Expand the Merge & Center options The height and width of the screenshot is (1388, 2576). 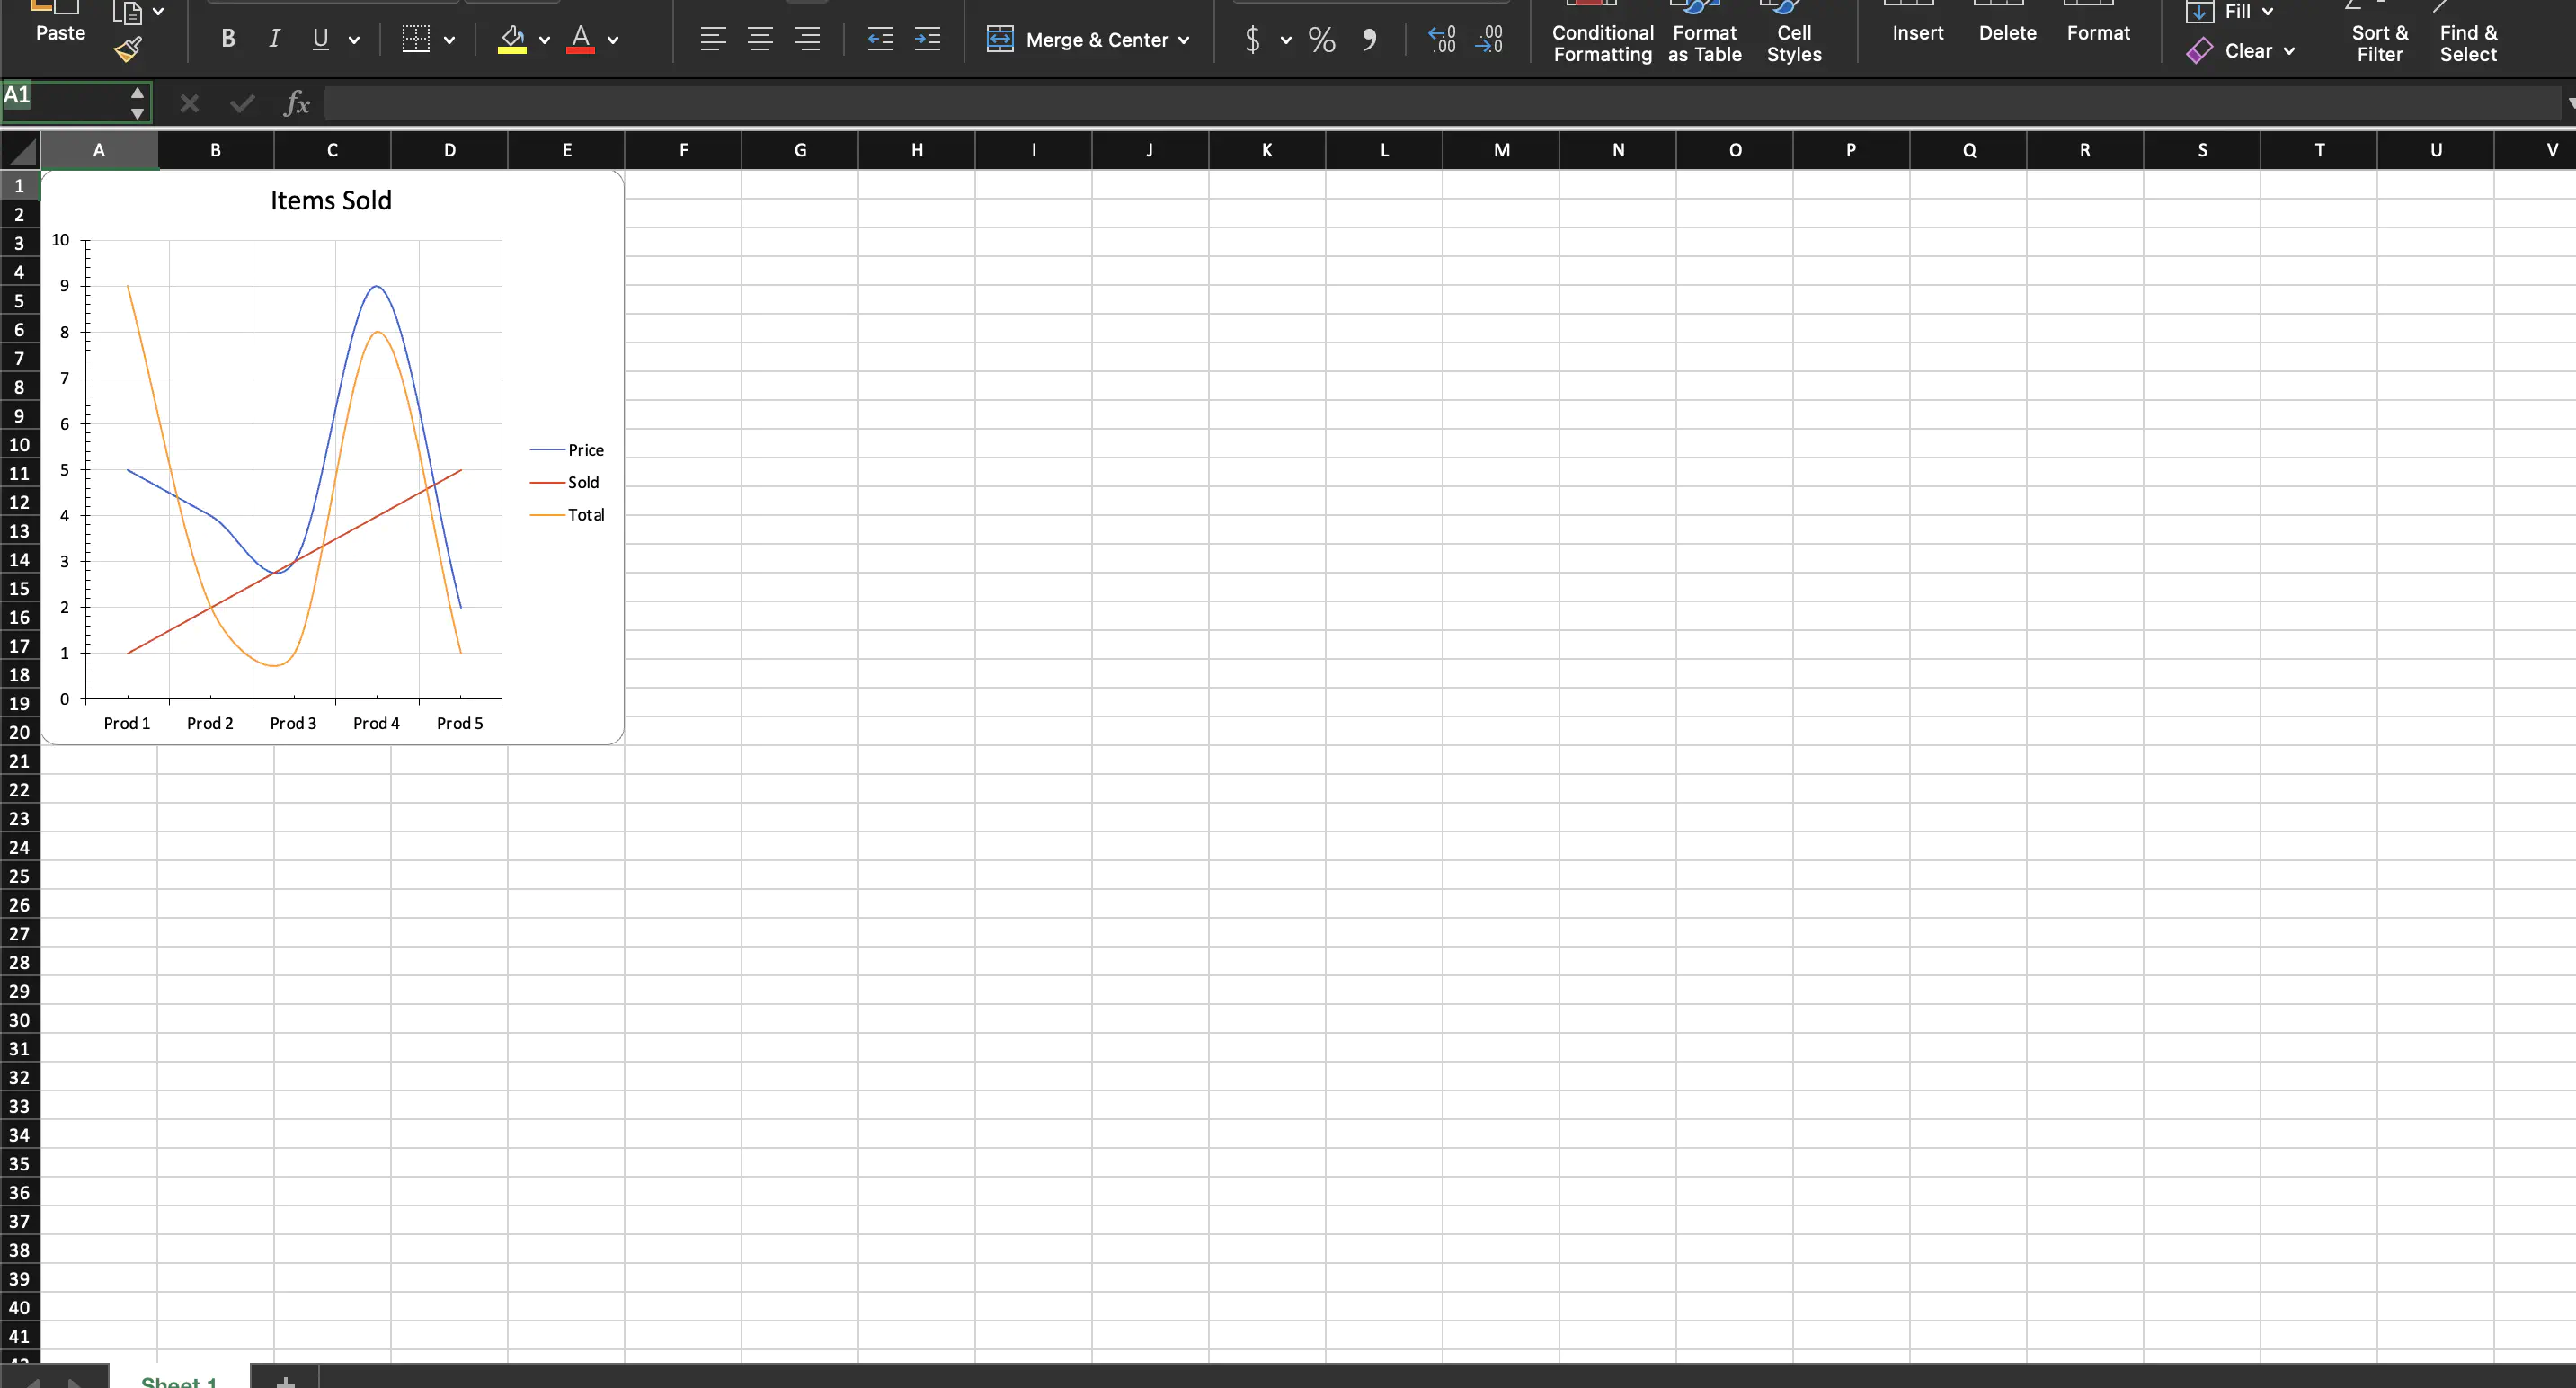1185,40
